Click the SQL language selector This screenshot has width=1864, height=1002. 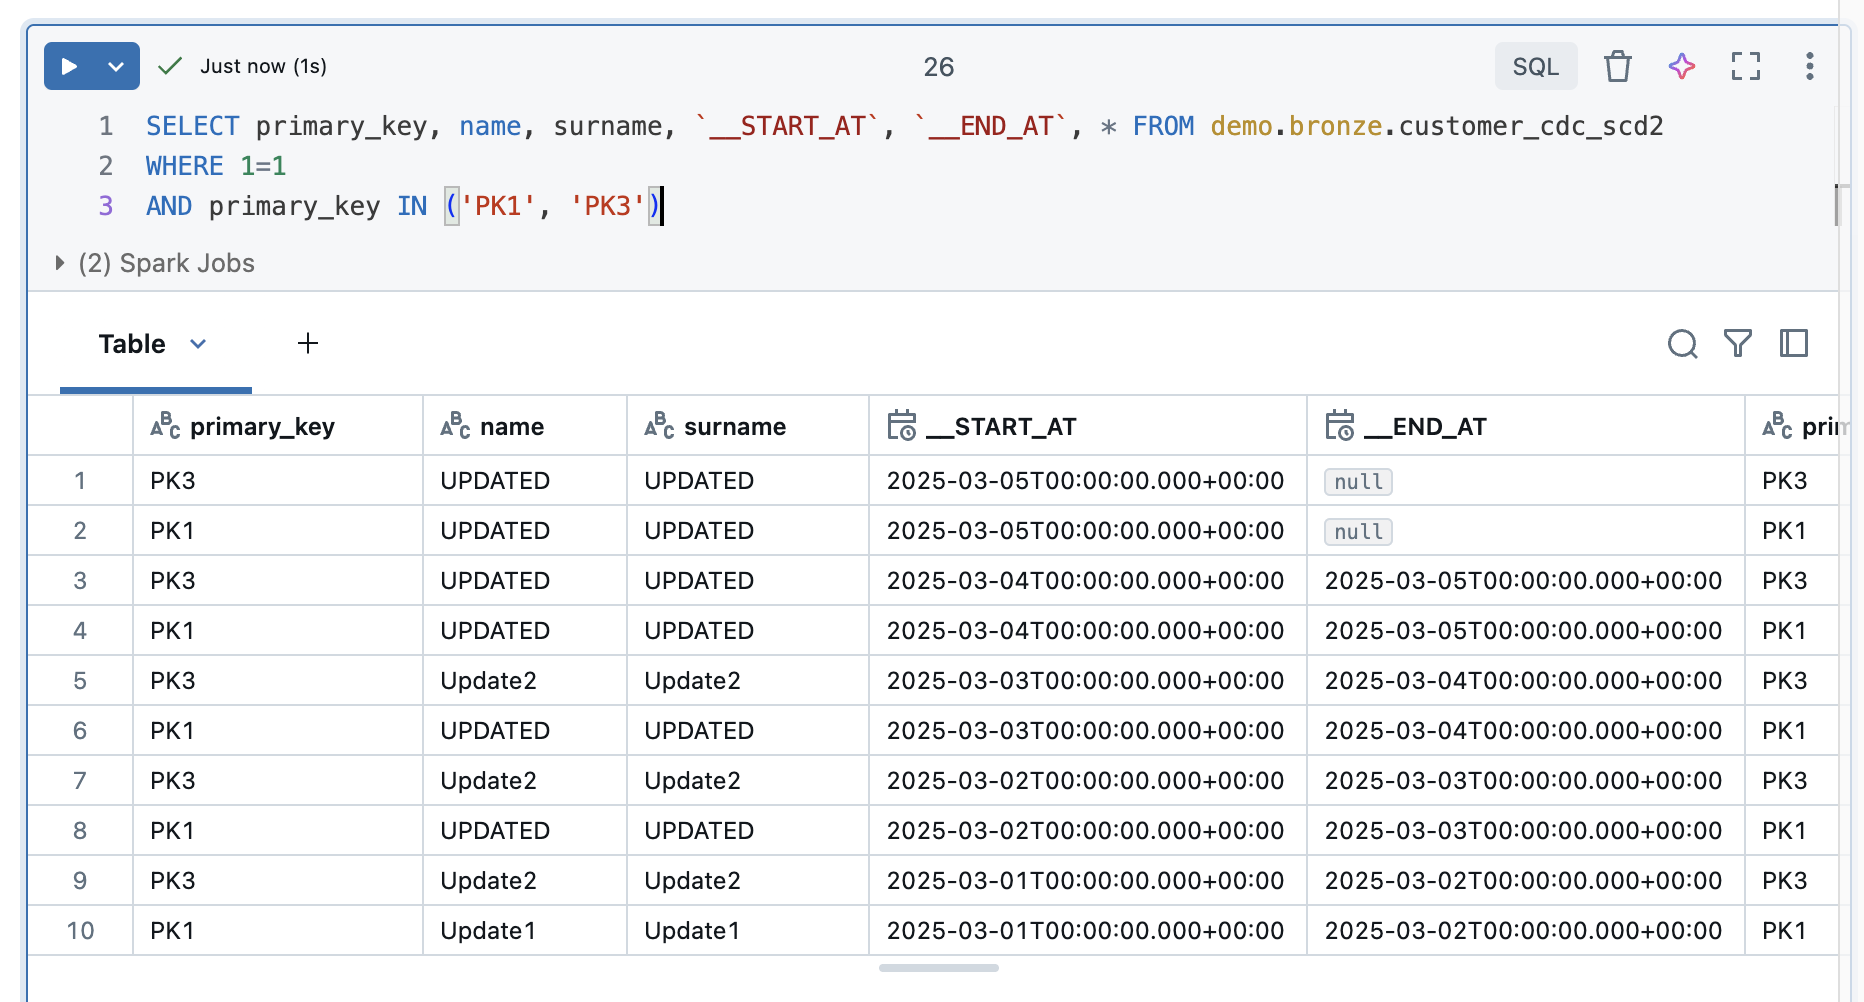1535,67
